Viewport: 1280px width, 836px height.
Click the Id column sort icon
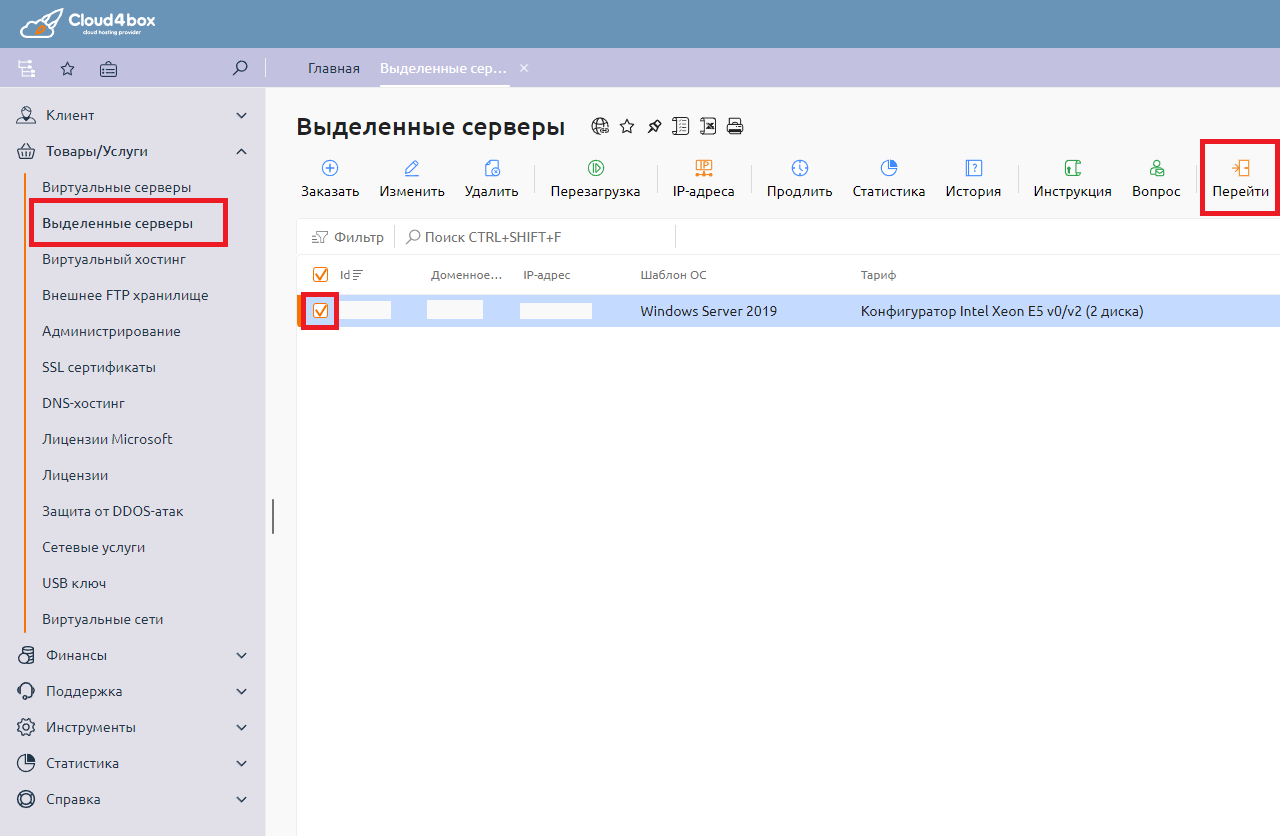coord(358,275)
